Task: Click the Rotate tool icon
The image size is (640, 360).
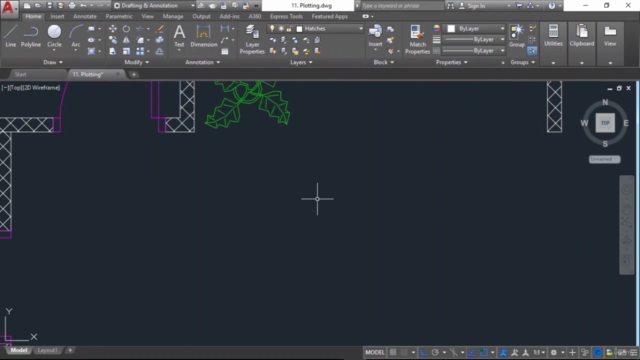Action: click(126, 29)
